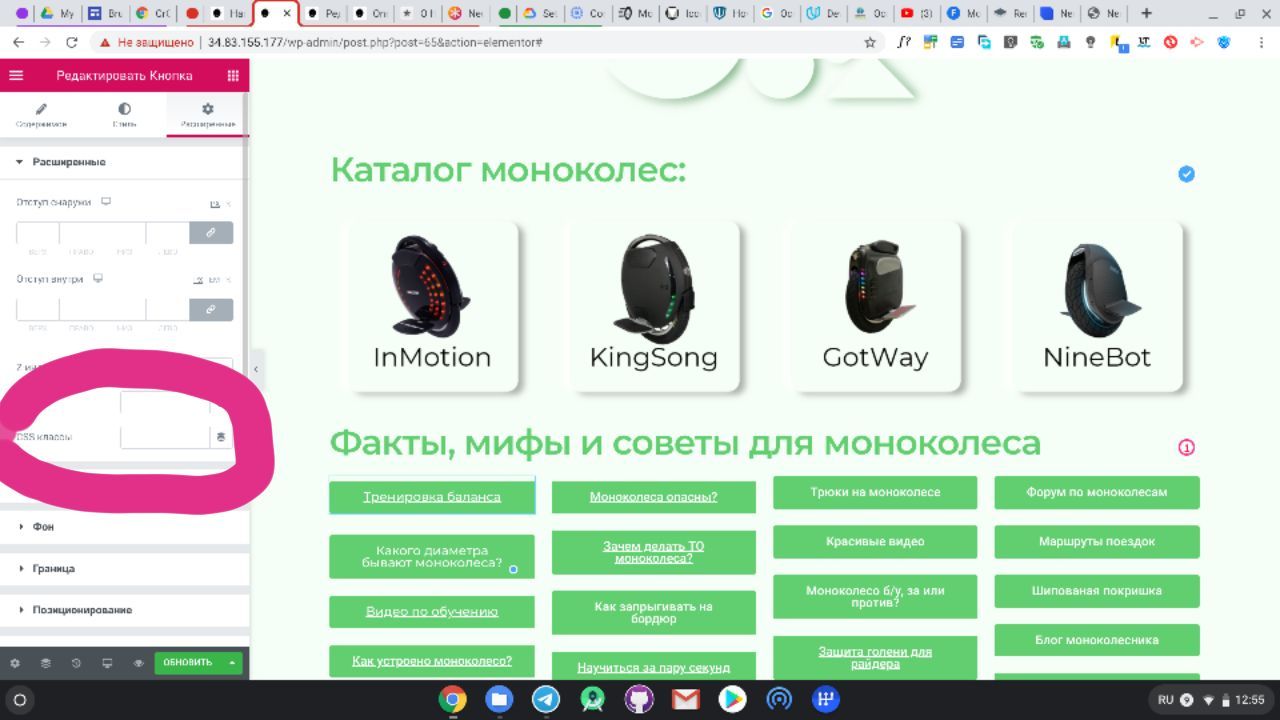
Task: Click the preview eye icon in footer
Action: coord(139,662)
